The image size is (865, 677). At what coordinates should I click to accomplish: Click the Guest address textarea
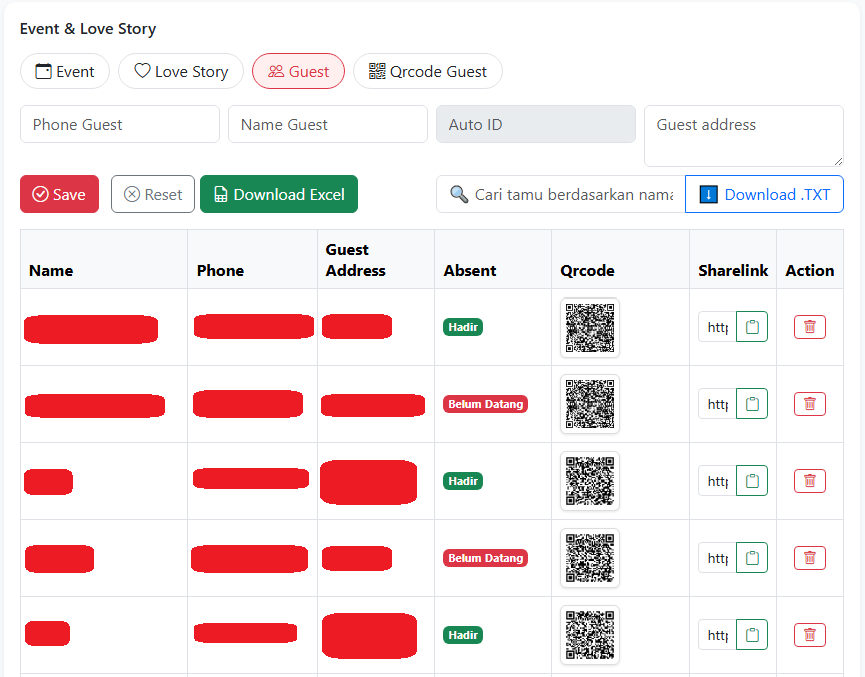pos(743,136)
